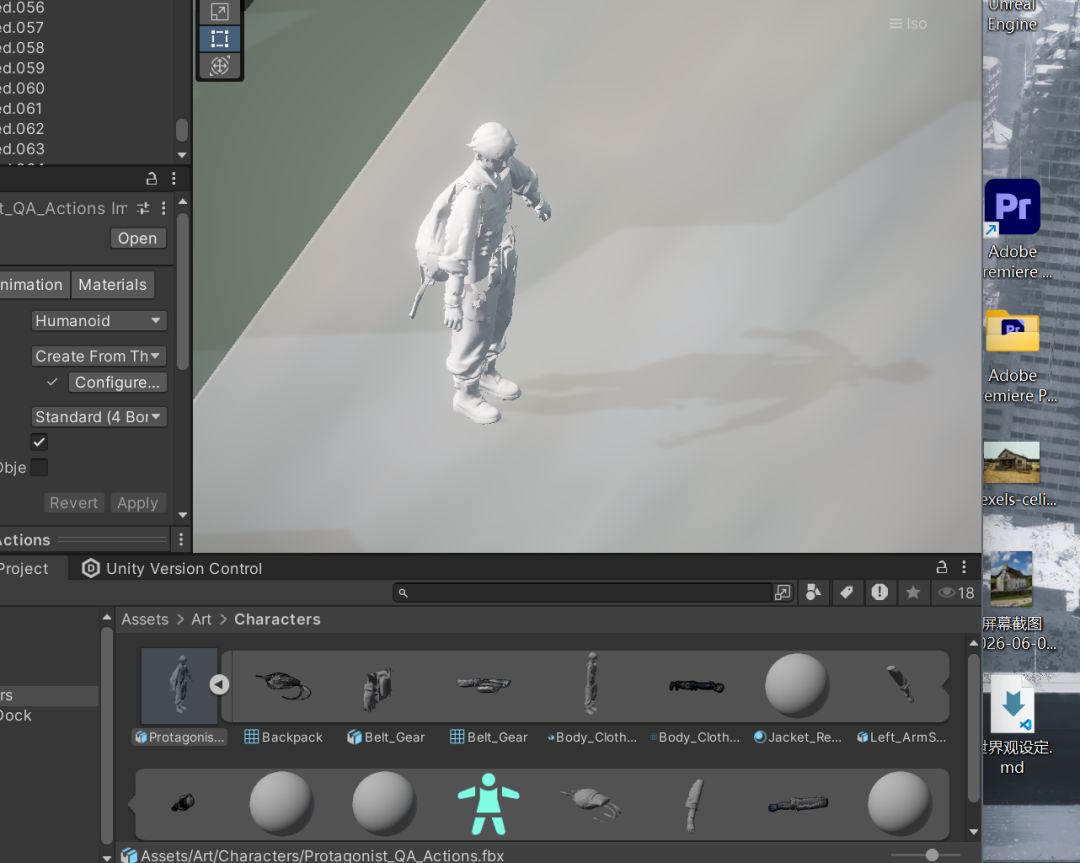Open the Inspector panel's more options menu
This screenshot has height=863, width=1080.
174,179
